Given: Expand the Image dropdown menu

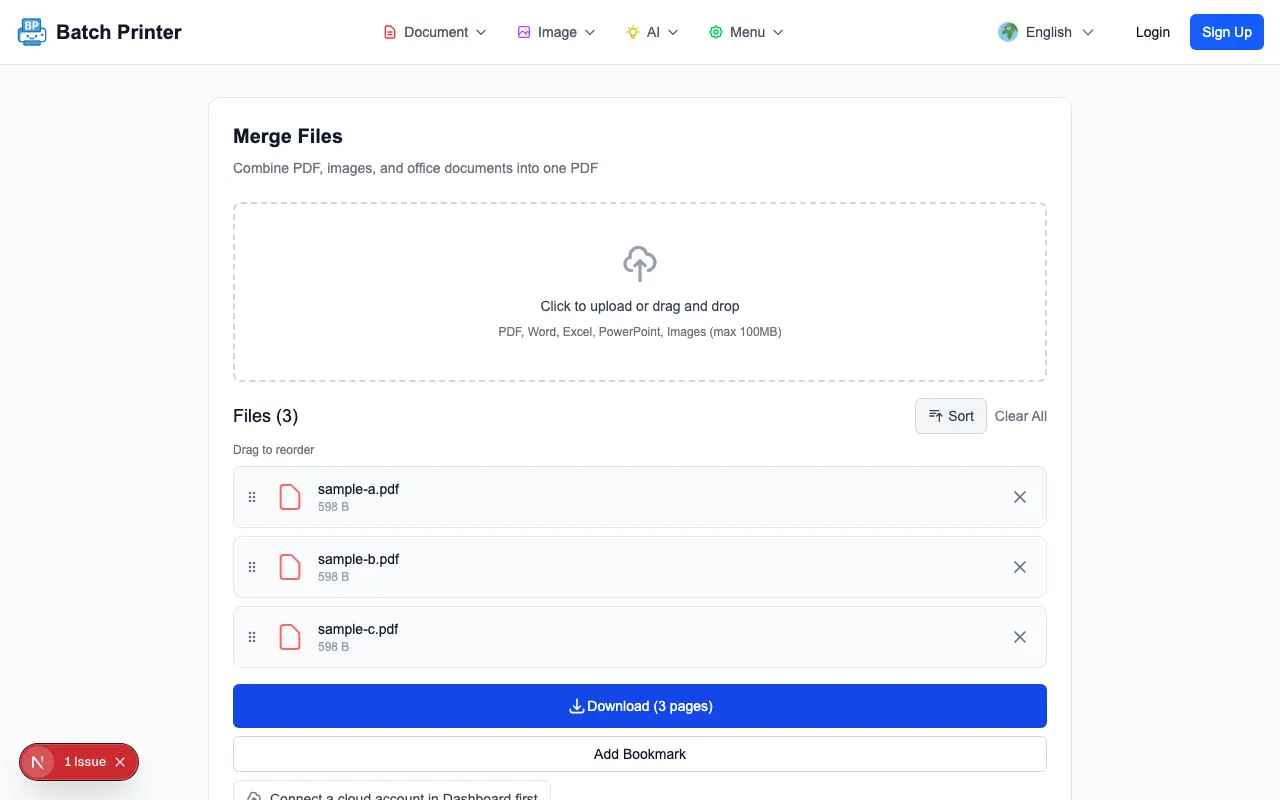Looking at the screenshot, I should pyautogui.click(x=556, y=32).
